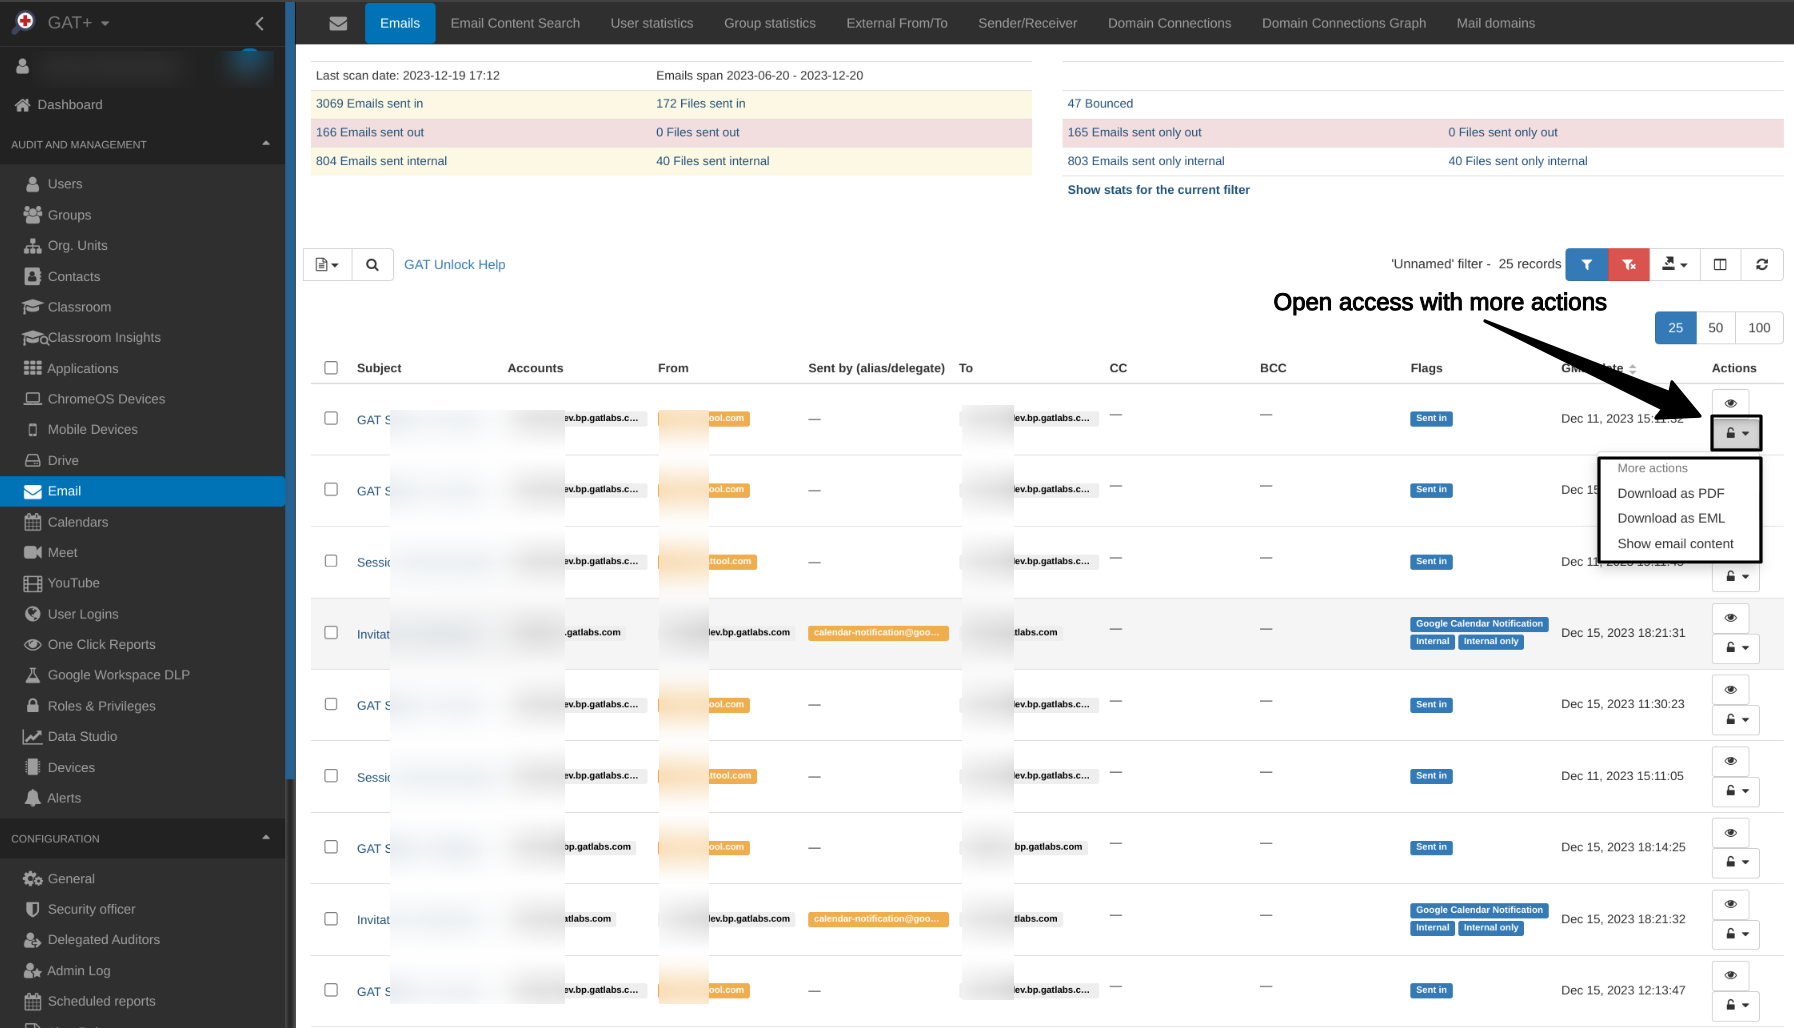Screen dimensions: 1794x1028
Task: Click the mail envelope icon in top bar
Action: click(338, 23)
